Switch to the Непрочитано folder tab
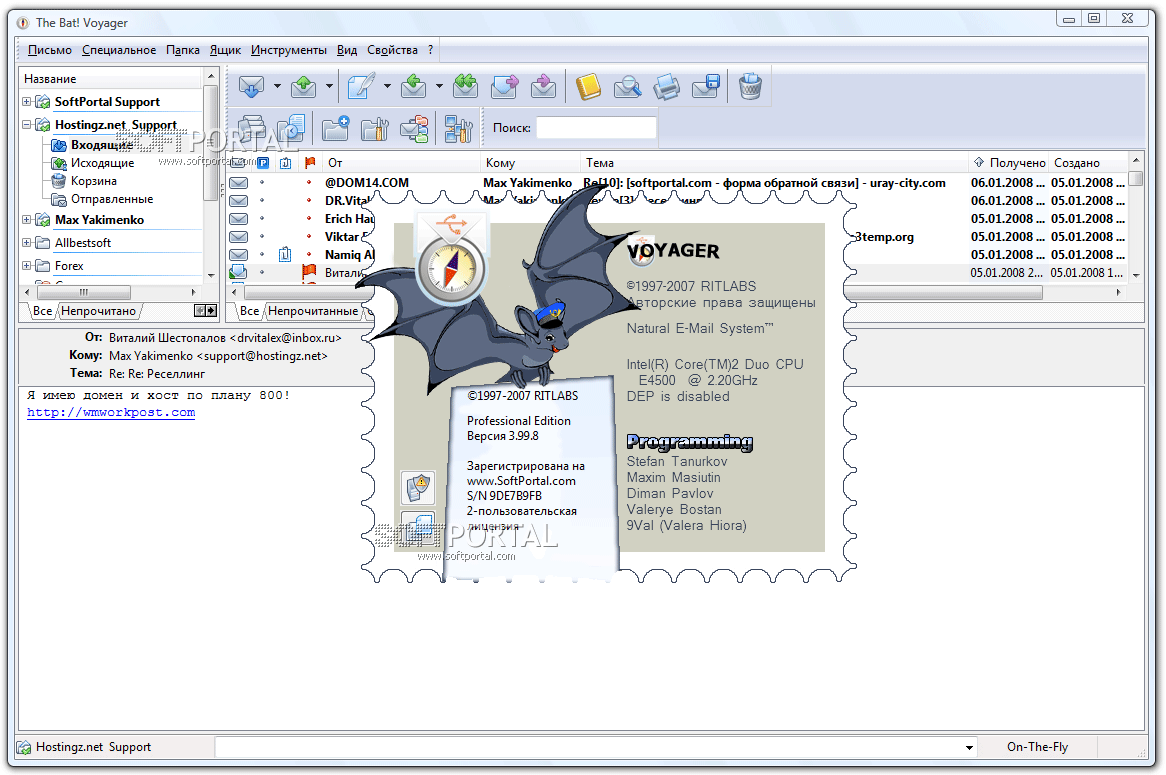Screen dimensions: 1166x775 click(x=99, y=311)
